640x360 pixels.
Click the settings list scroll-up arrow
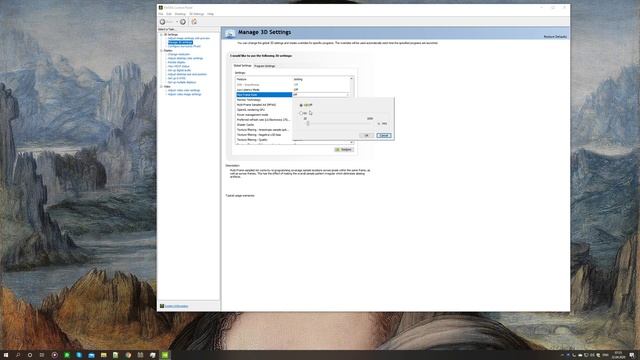coord(351,78)
